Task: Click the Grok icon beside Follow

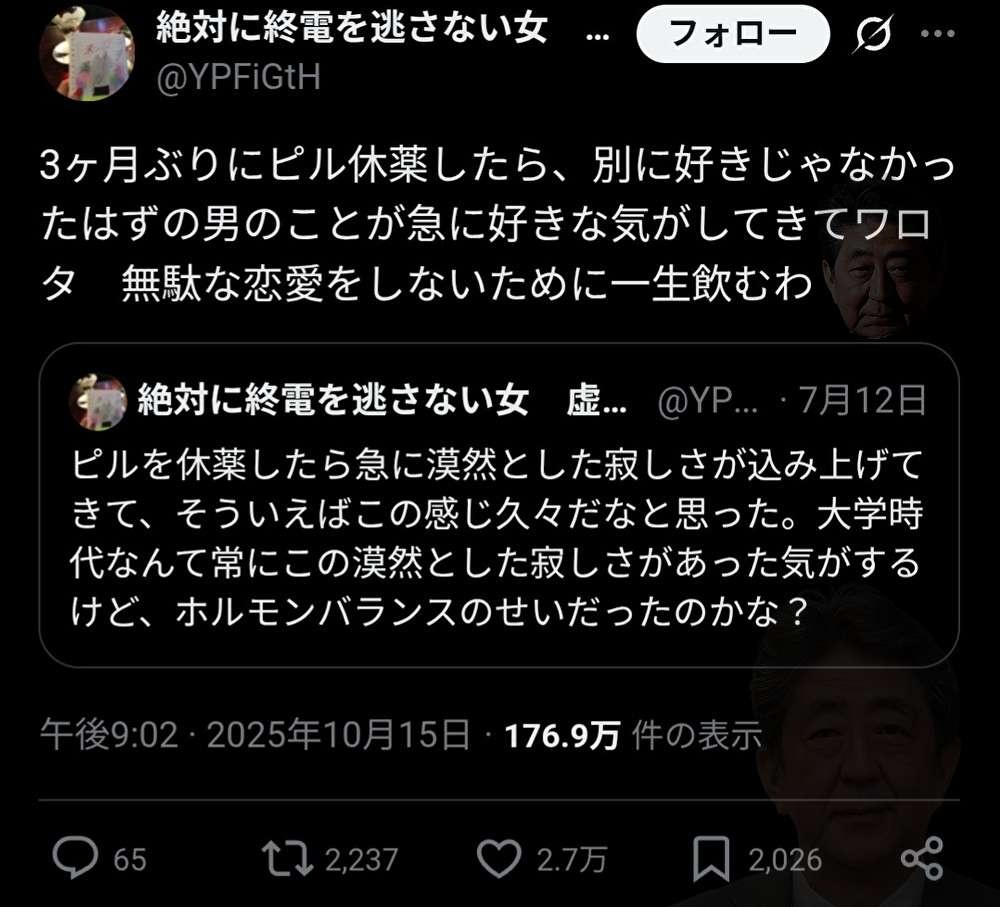Action: pos(872,33)
